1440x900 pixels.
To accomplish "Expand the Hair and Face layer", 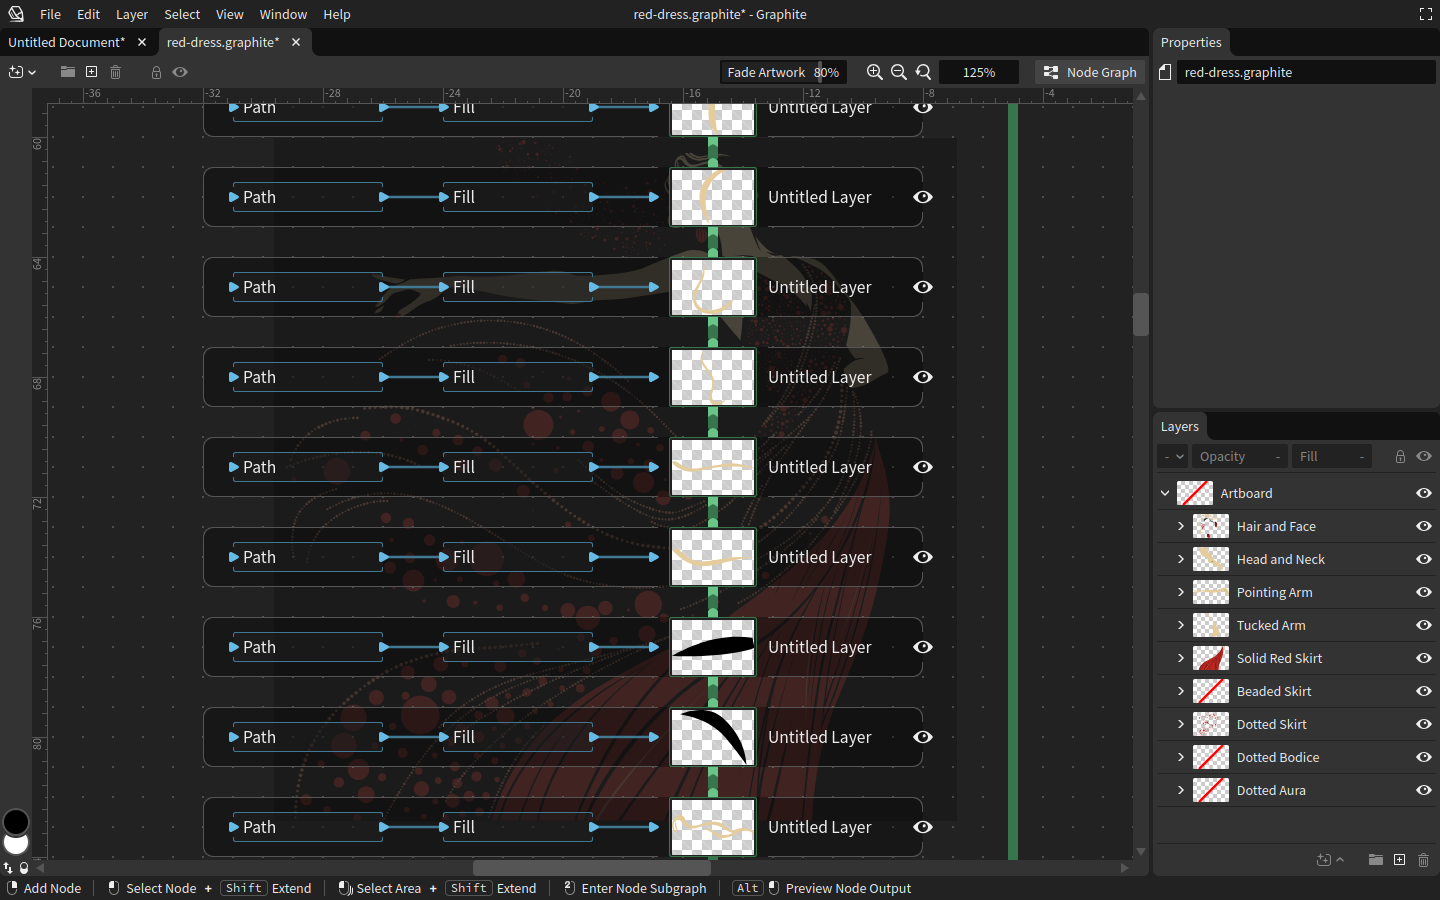I will (1181, 526).
